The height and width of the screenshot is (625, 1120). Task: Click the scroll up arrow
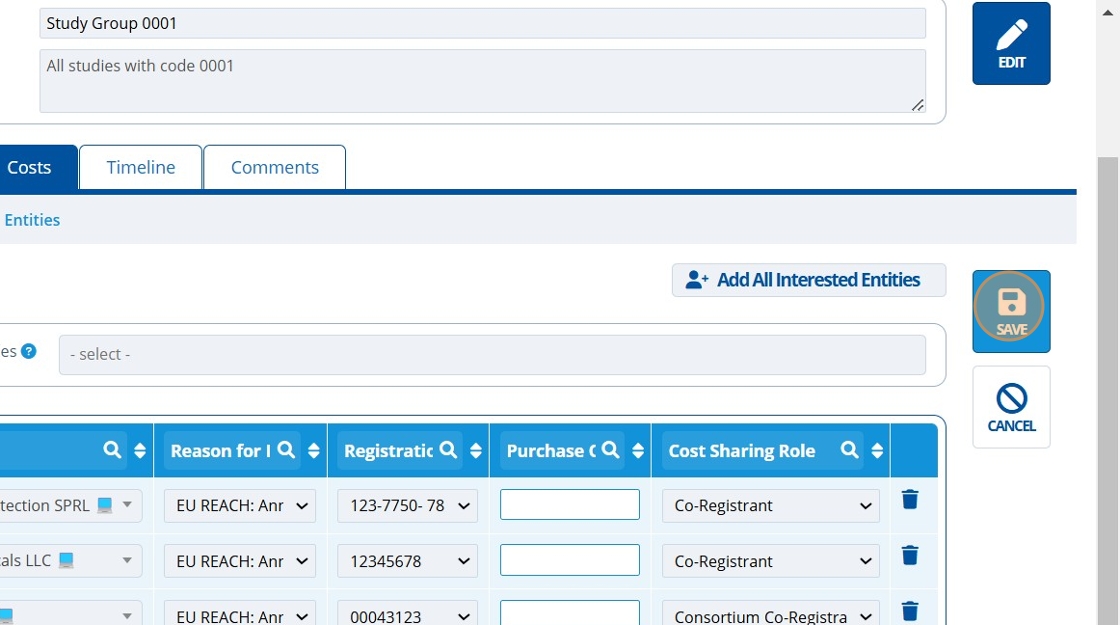1108,12
